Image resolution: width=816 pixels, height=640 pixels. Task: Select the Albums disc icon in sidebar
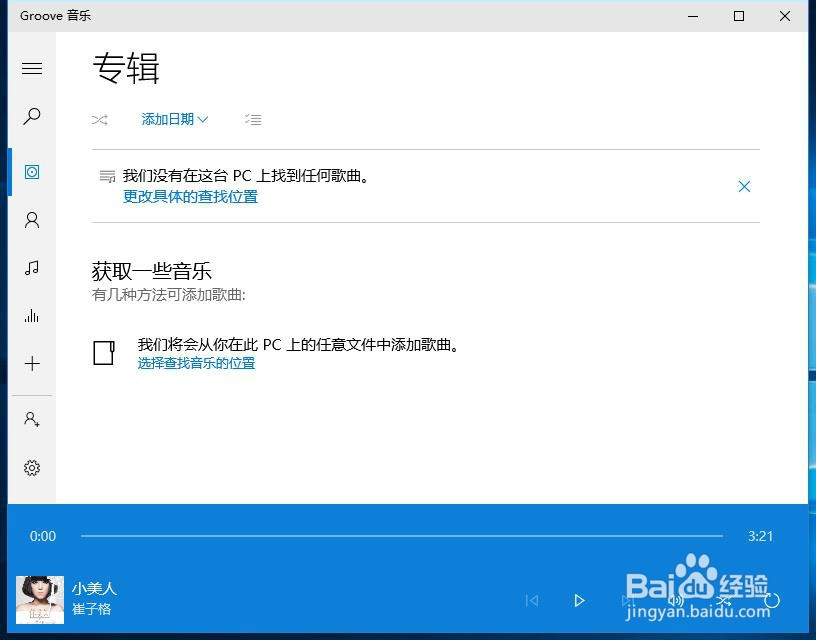[32, 172]
